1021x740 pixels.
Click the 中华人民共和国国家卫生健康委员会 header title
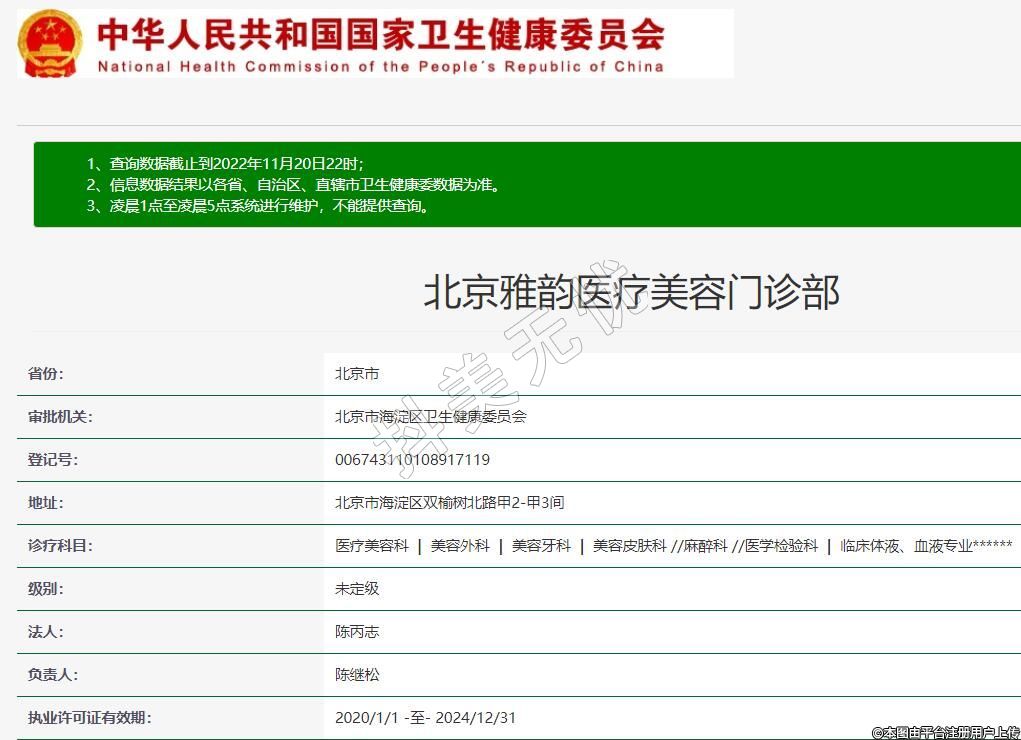(380, 35)
